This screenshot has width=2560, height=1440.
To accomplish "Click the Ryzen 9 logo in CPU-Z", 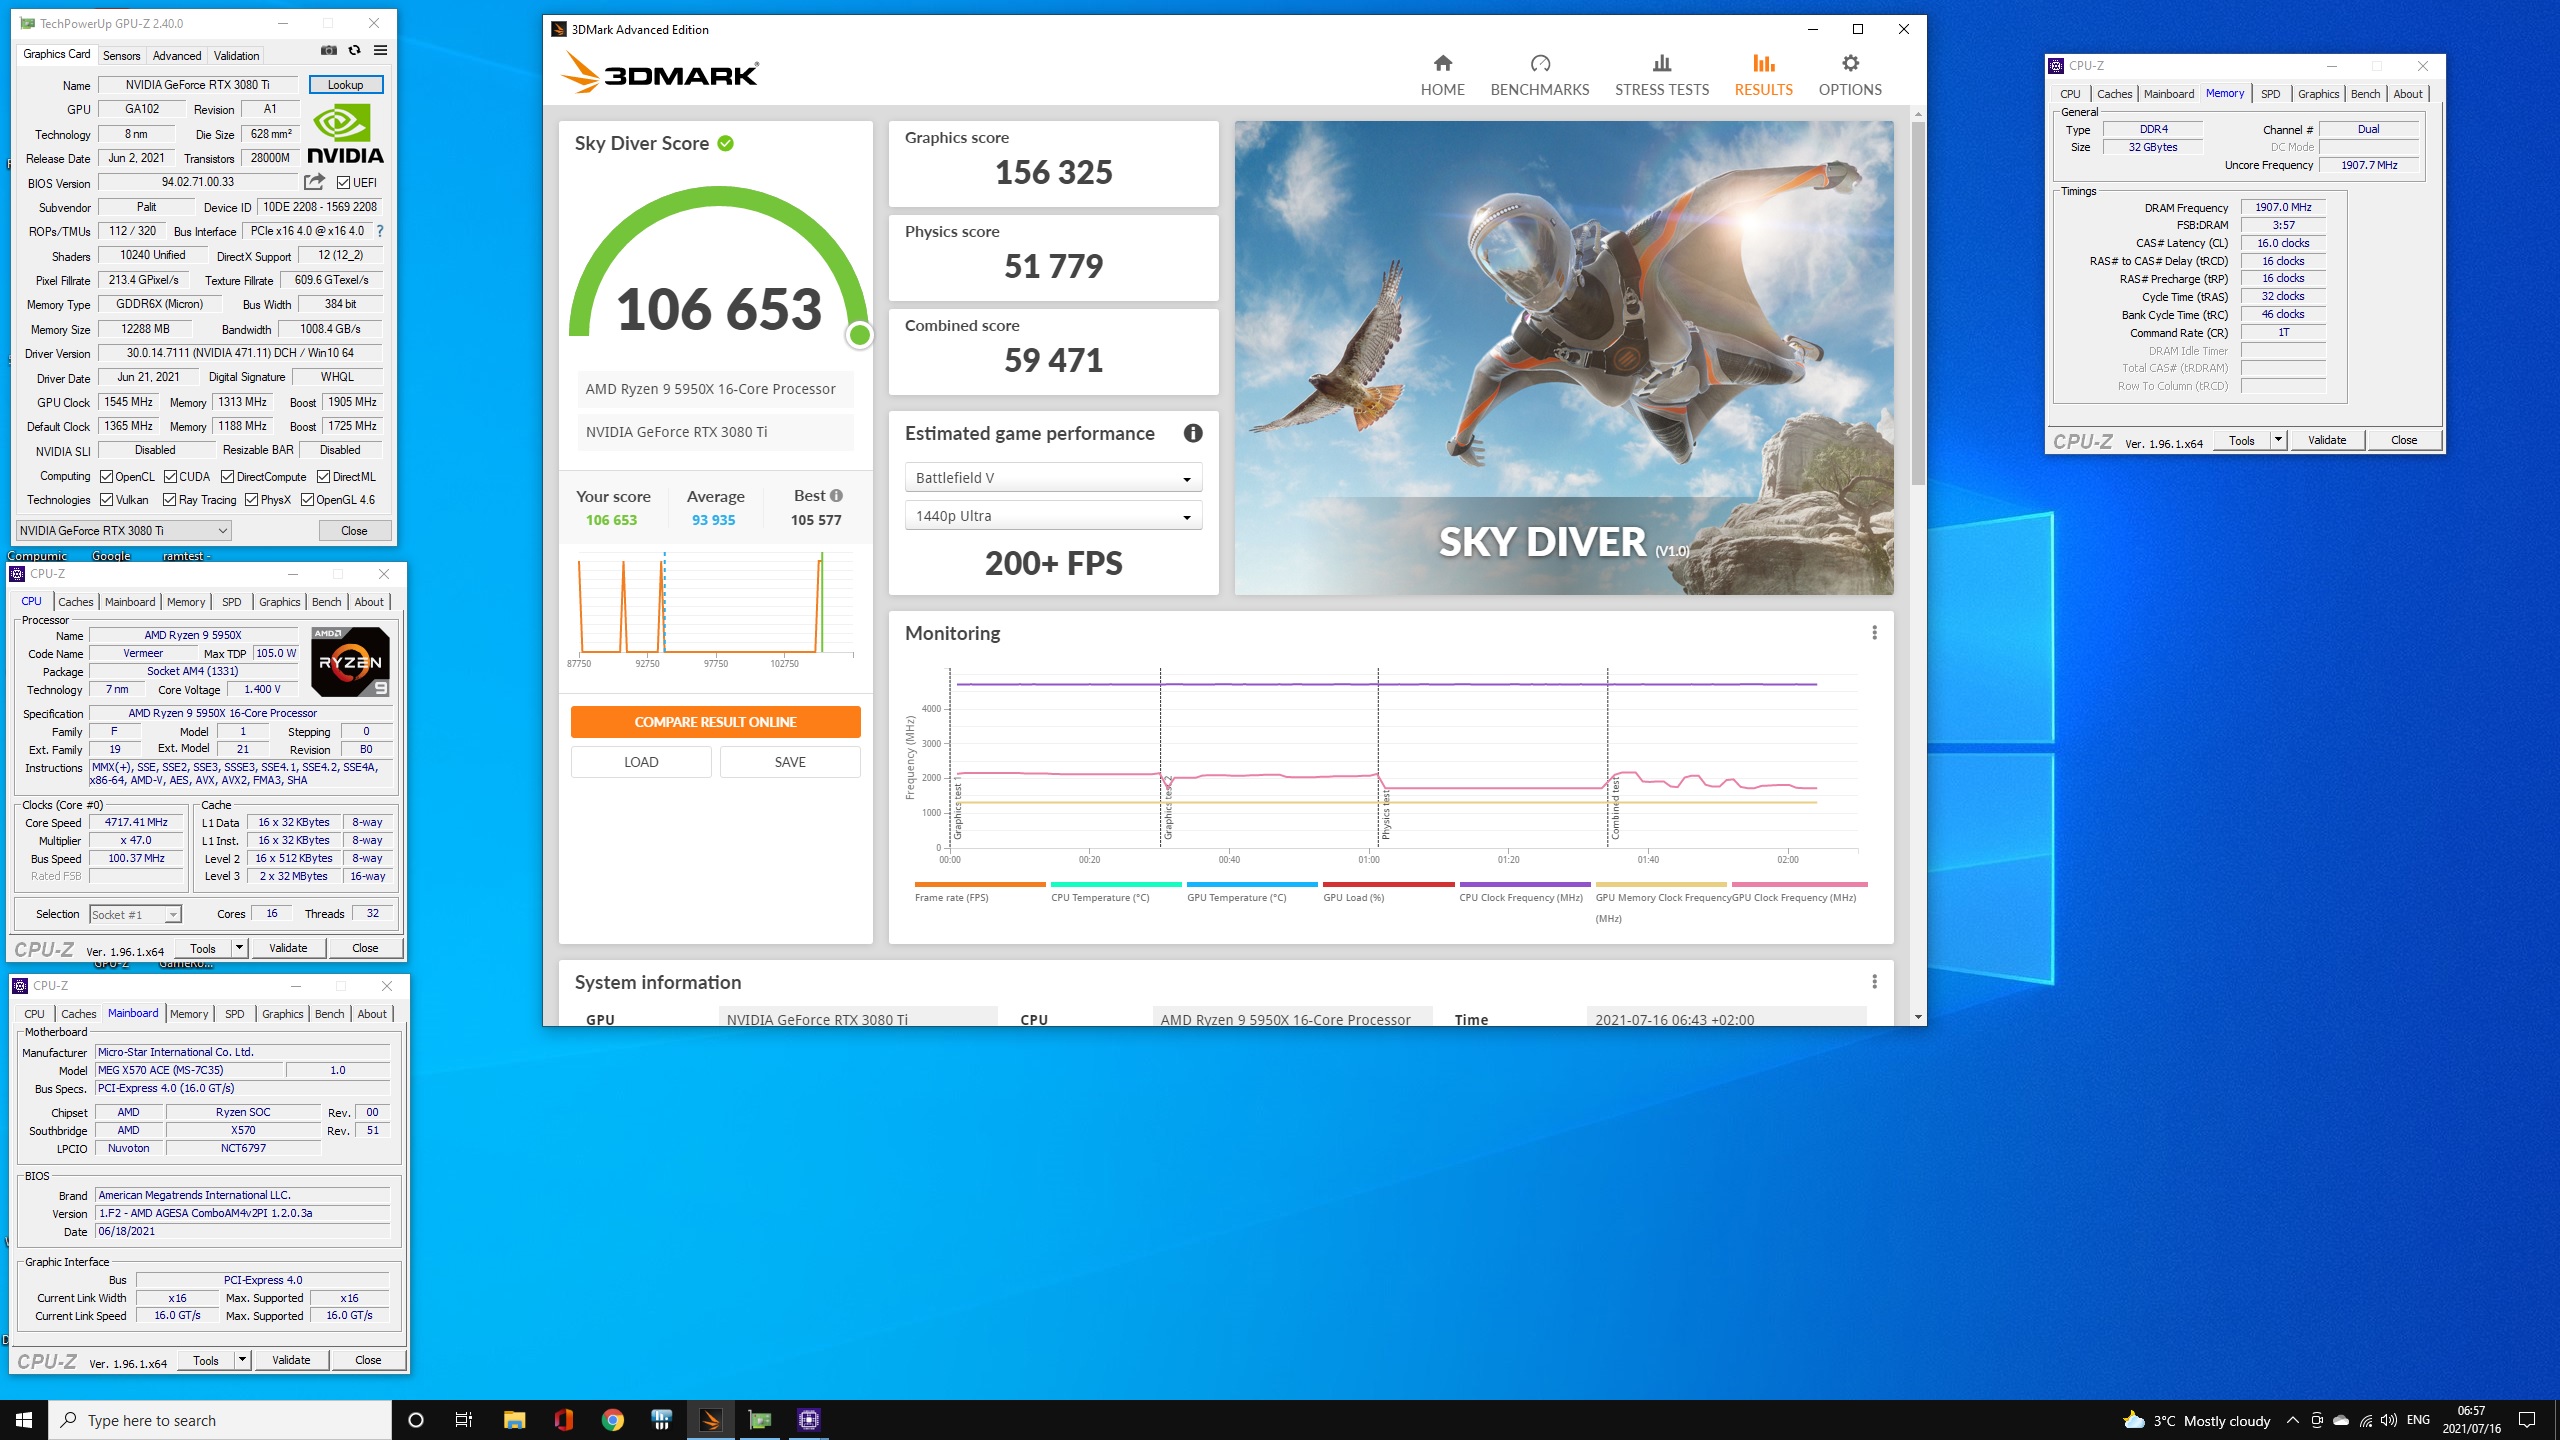I will click(350, 662).
